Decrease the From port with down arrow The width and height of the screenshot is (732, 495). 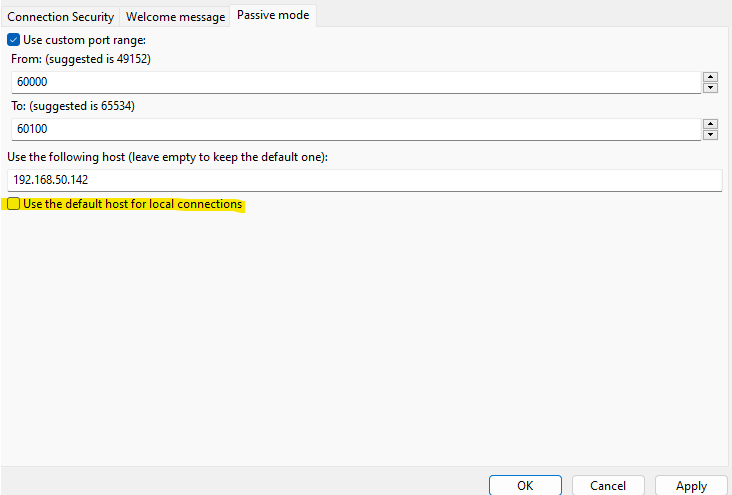tap(710, 88)
